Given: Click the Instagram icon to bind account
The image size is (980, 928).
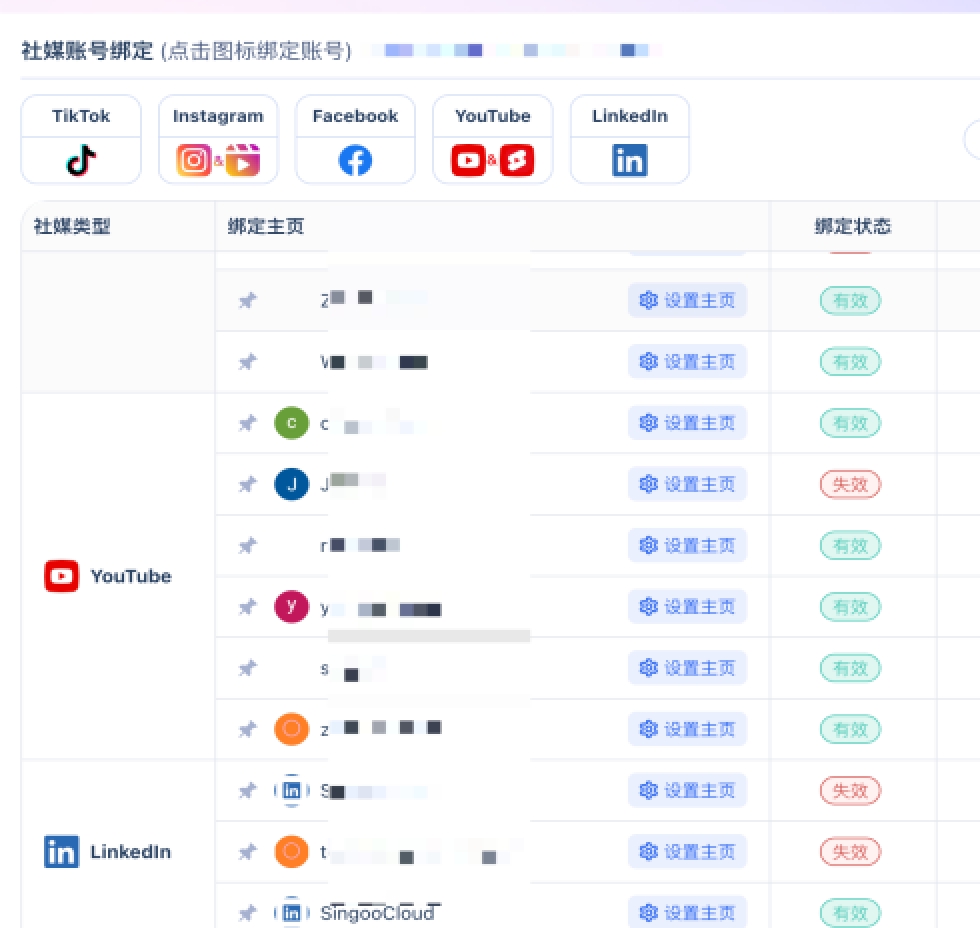Looking at the screenshot, I should tap(194, 161).
